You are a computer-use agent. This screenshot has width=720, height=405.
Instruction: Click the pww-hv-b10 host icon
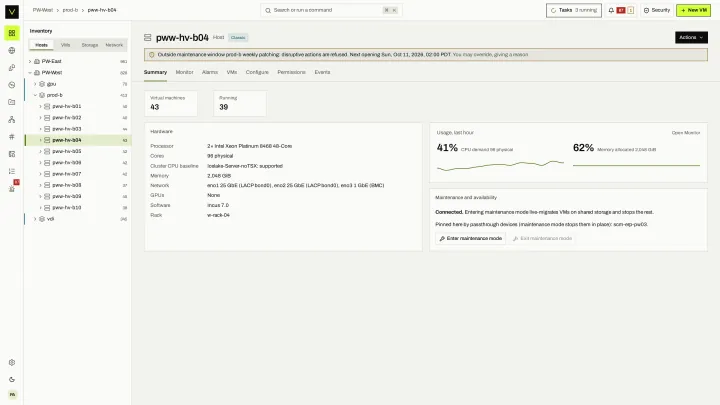pos(47,208)
